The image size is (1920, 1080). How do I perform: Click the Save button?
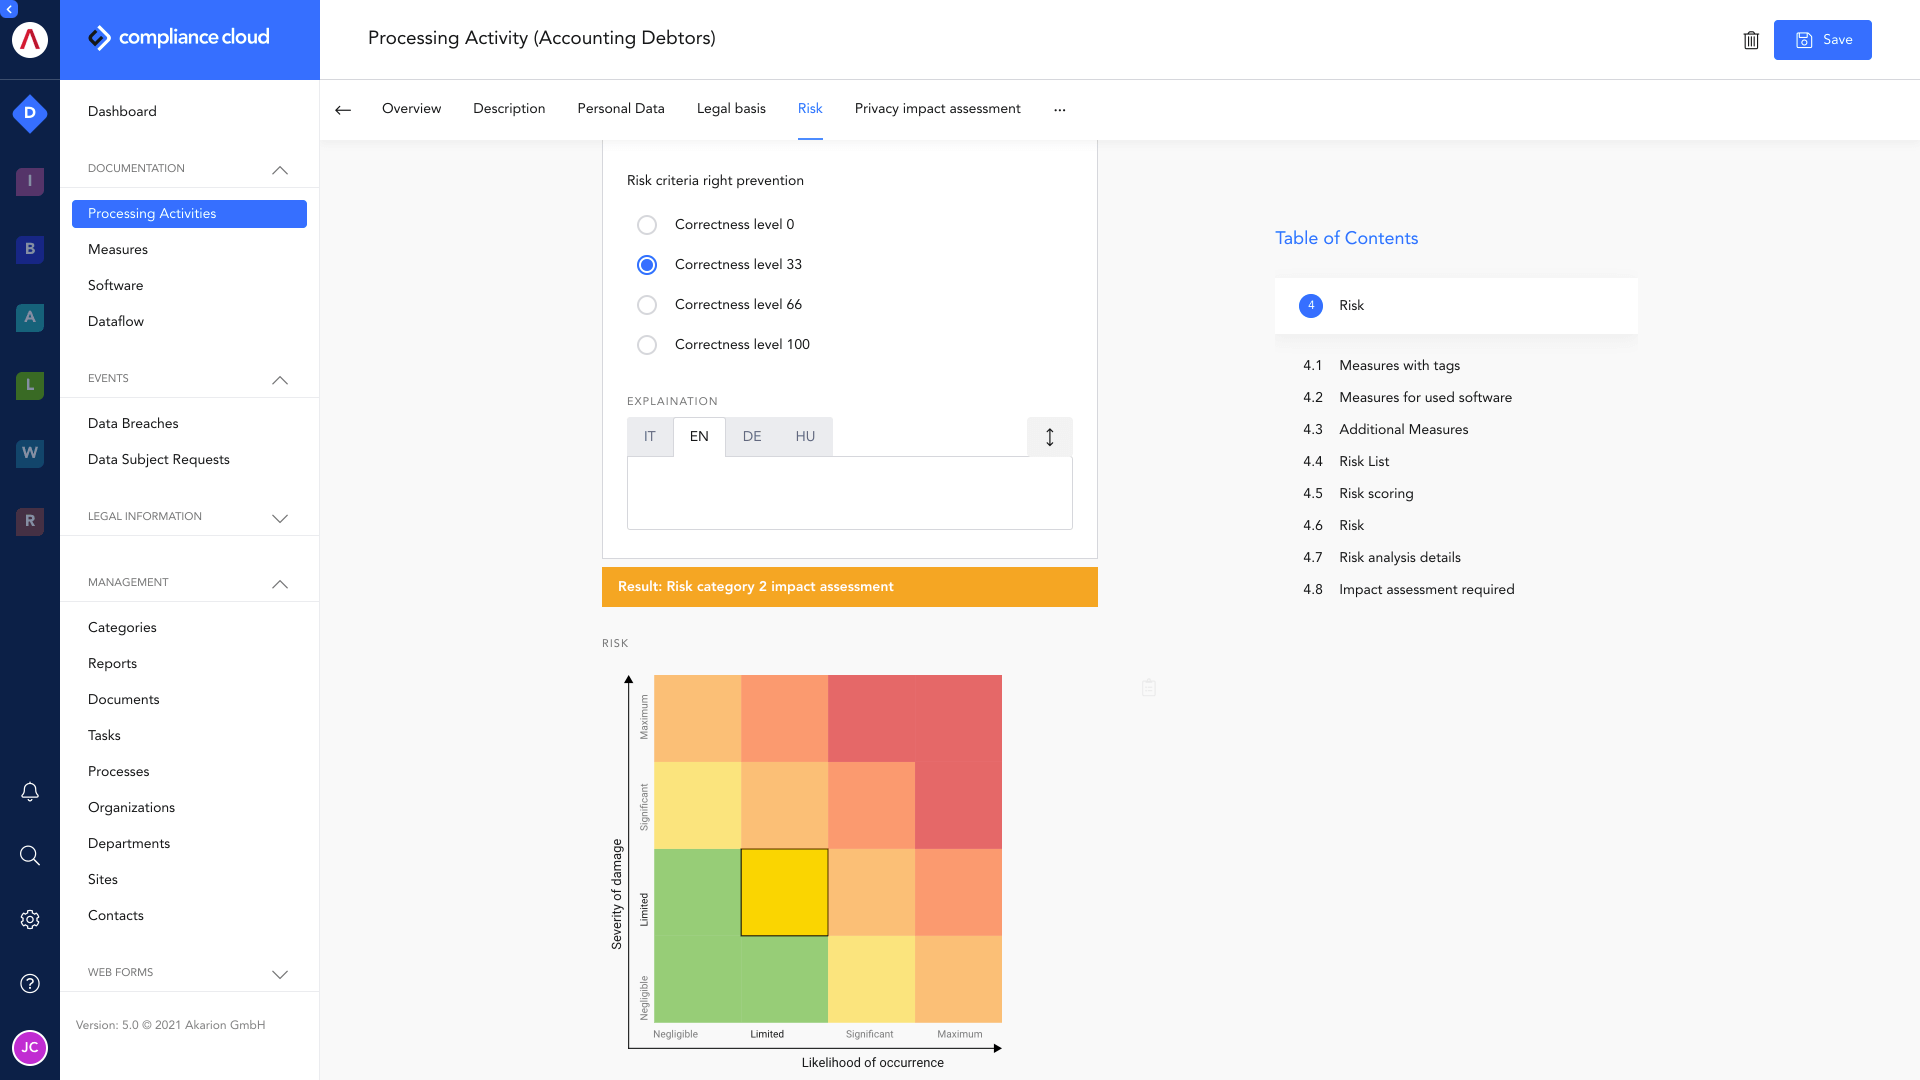(1822, 40)
